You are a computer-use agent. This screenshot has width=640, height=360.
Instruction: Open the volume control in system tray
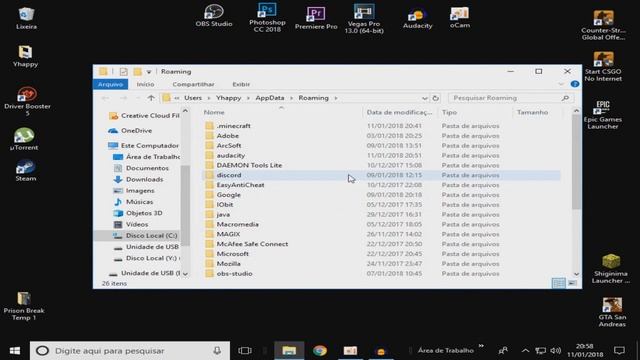[x=556, y=351]
